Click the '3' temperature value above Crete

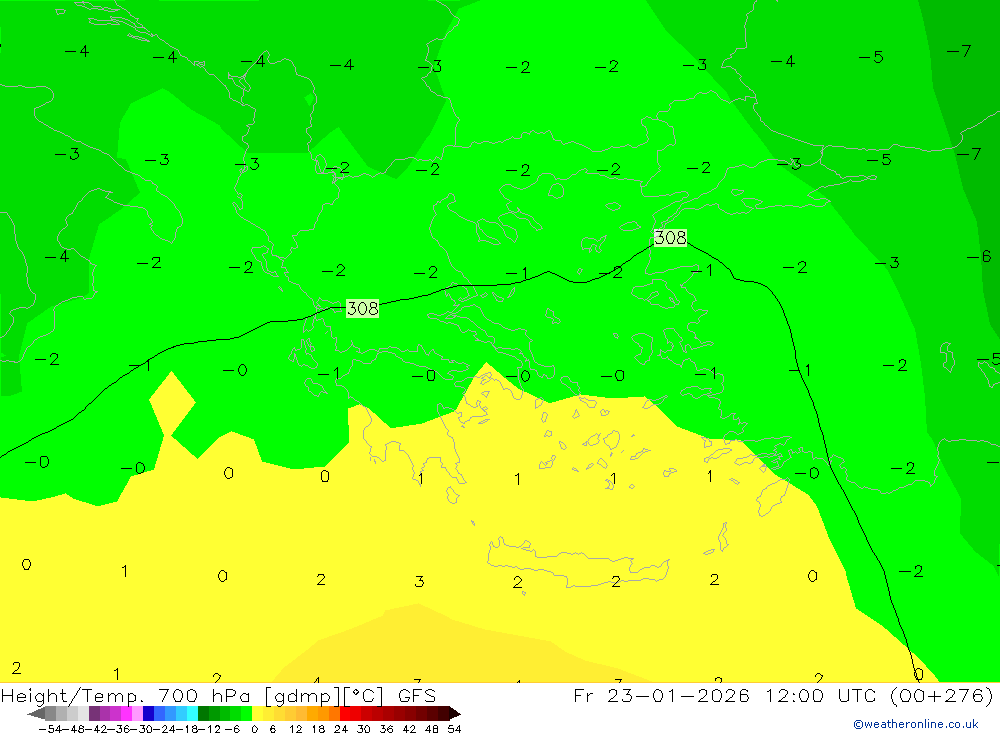[419, 581]
